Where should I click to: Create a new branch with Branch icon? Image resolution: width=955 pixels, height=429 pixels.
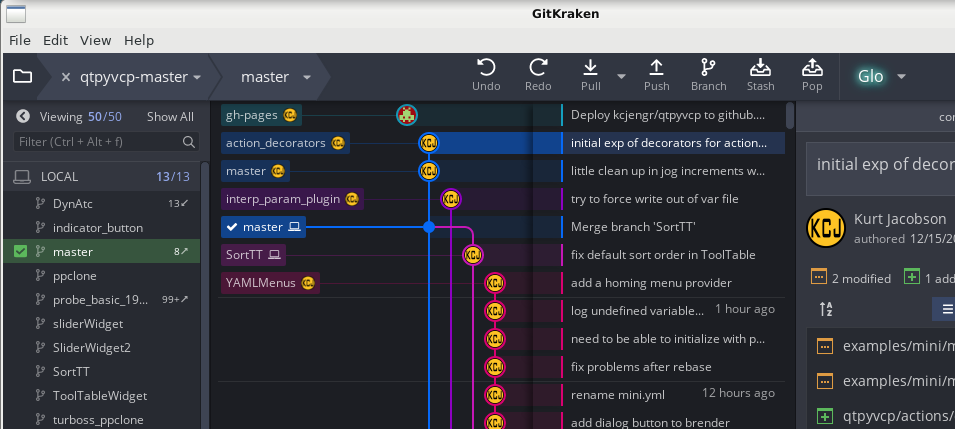coord(708,67)
